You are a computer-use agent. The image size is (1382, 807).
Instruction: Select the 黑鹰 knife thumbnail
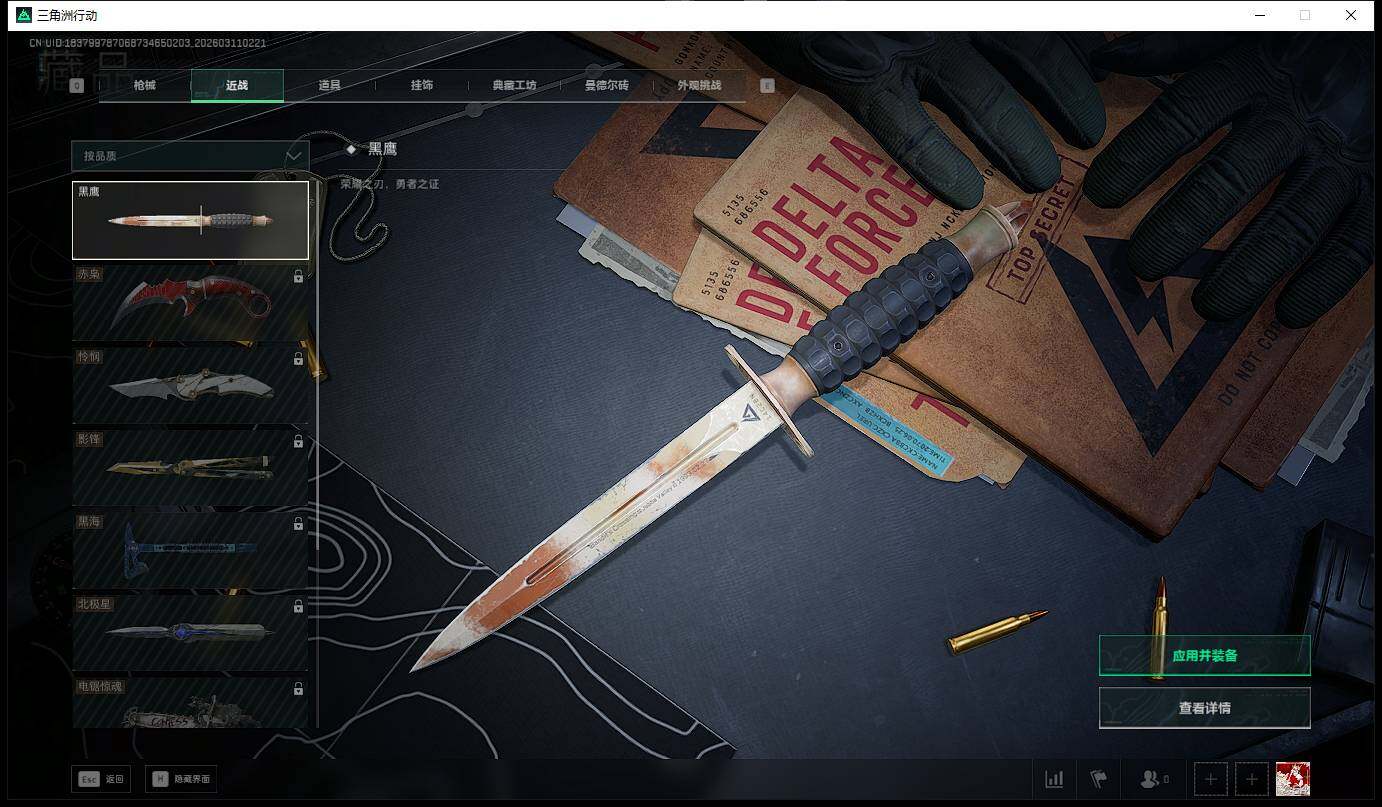coord(190,220)
